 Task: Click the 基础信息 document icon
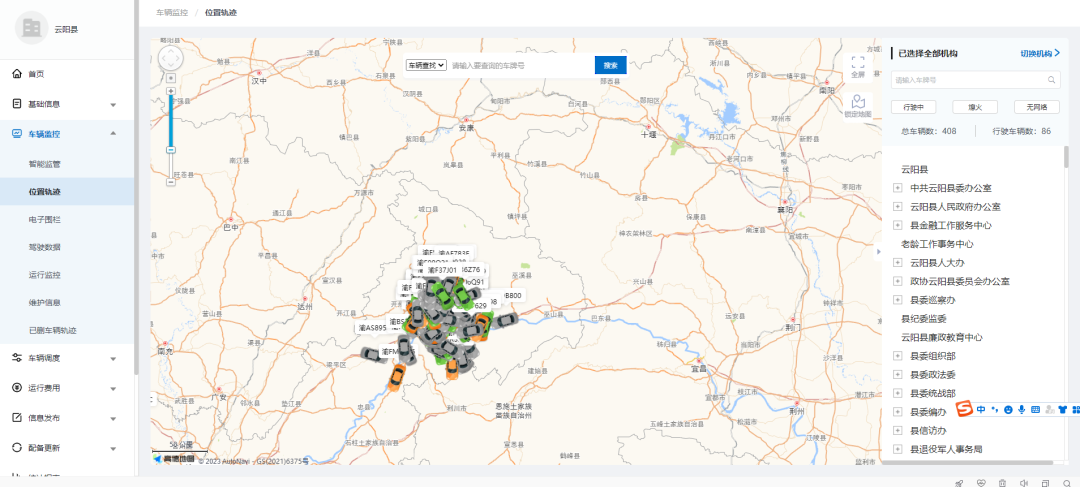tap(17, 104)
